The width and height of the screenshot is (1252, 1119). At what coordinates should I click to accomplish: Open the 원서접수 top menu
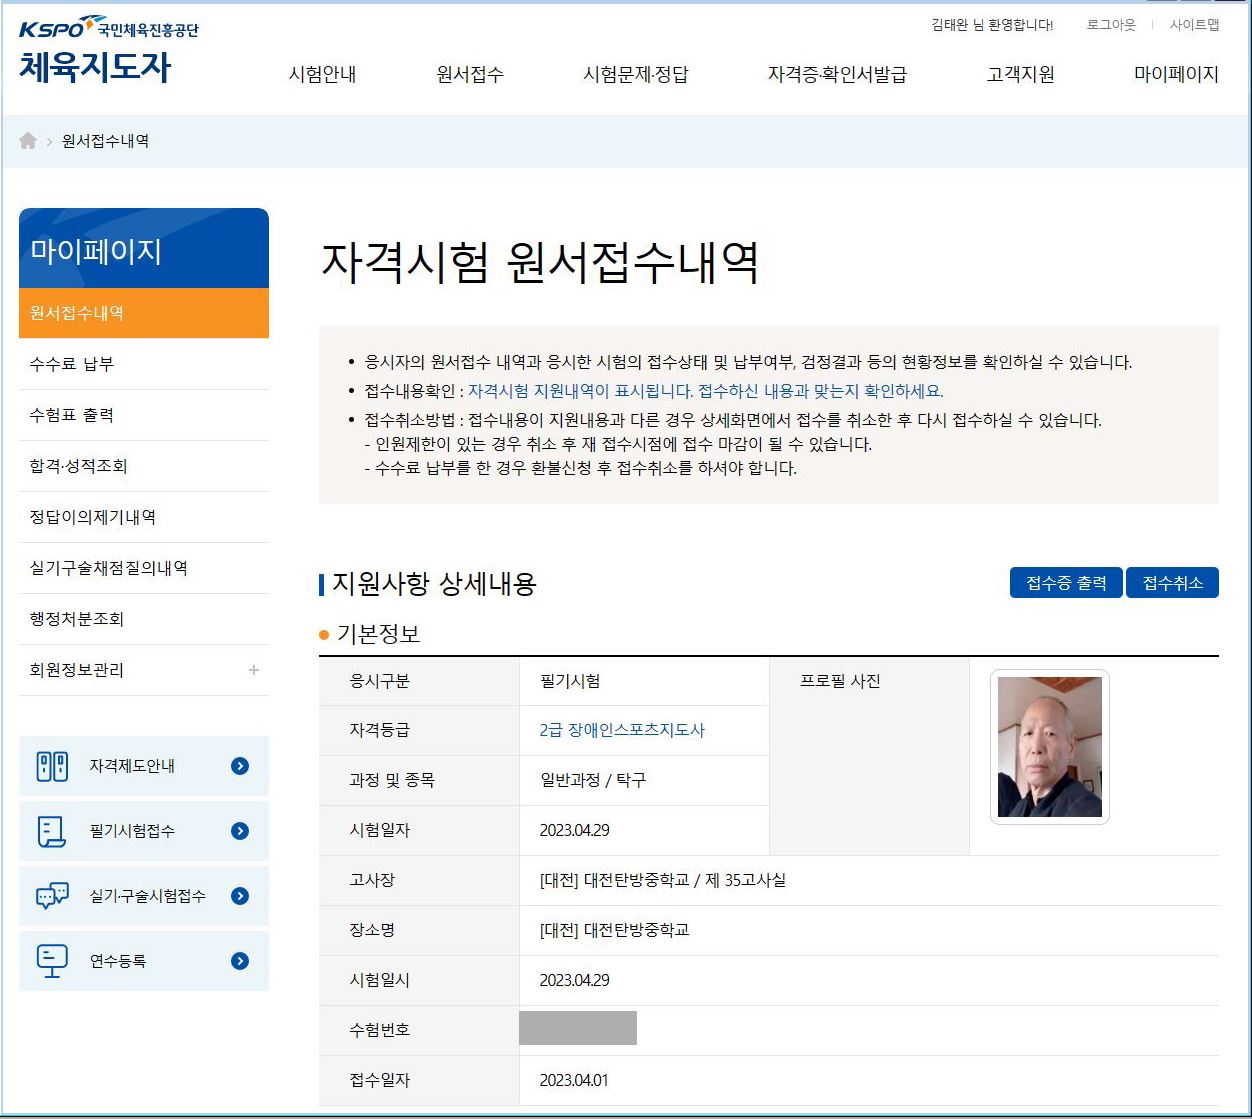click(x=470, y=74)
